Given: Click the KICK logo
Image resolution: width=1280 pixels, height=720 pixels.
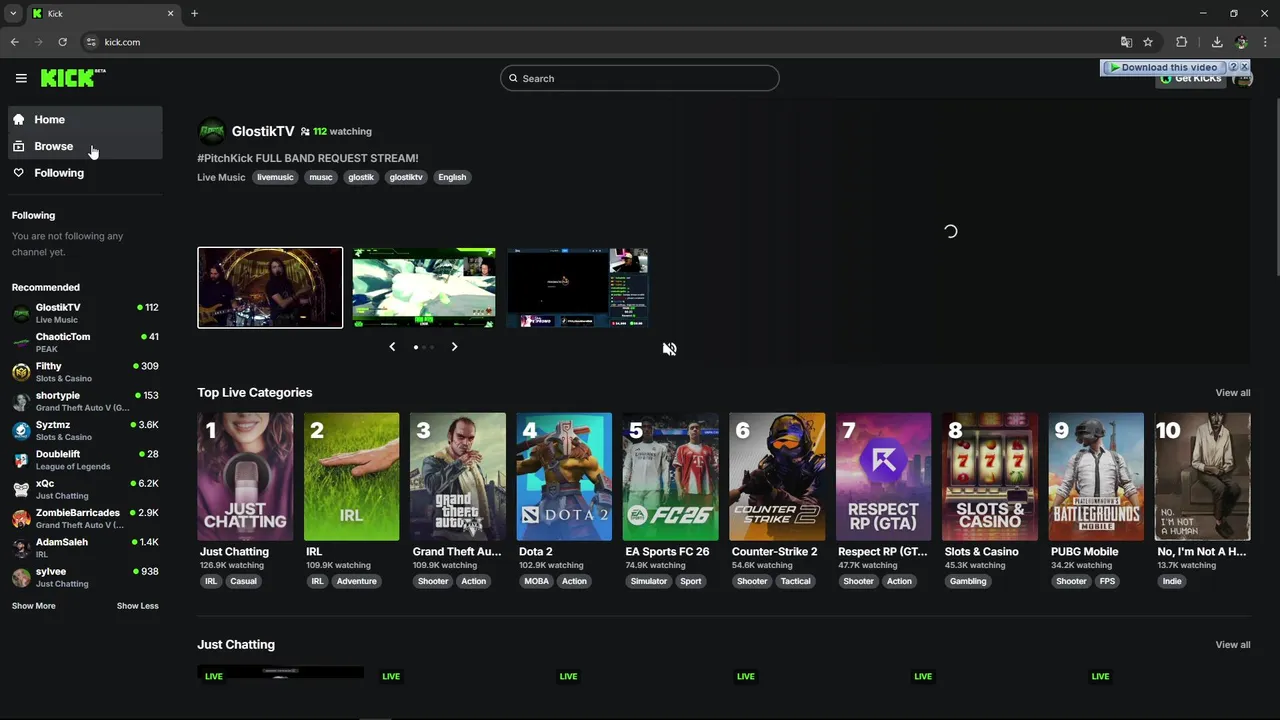Looking at the screenshot, I should click(x=73, y=78).
